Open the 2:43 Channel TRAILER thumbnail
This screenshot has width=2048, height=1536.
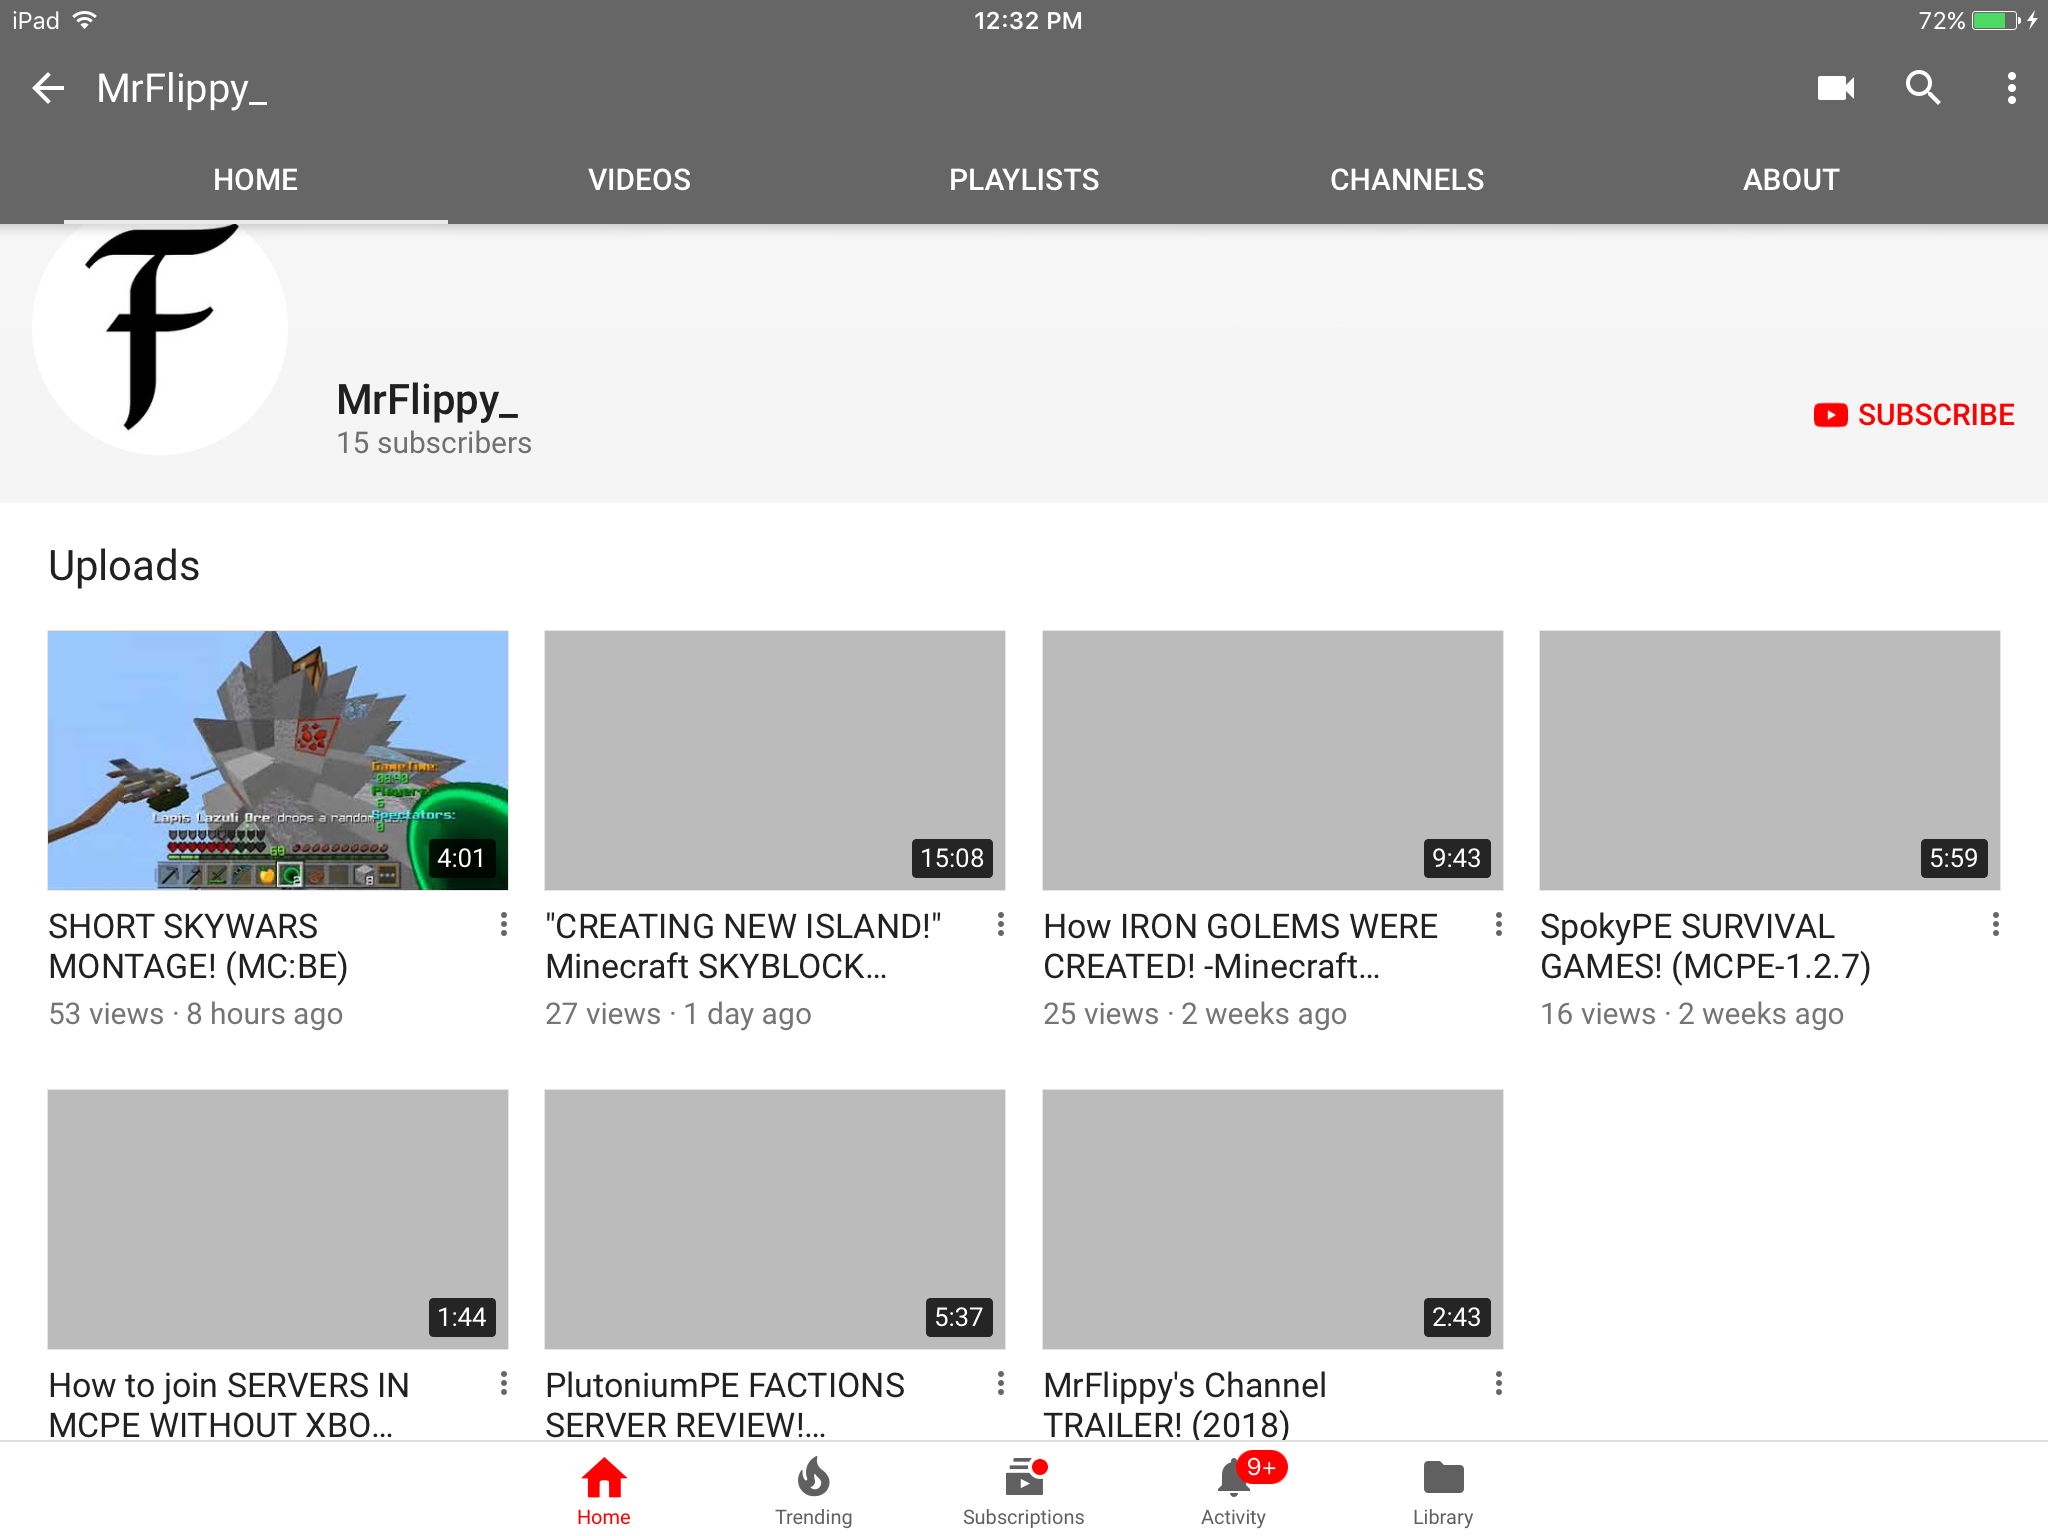[1273, 1219]
